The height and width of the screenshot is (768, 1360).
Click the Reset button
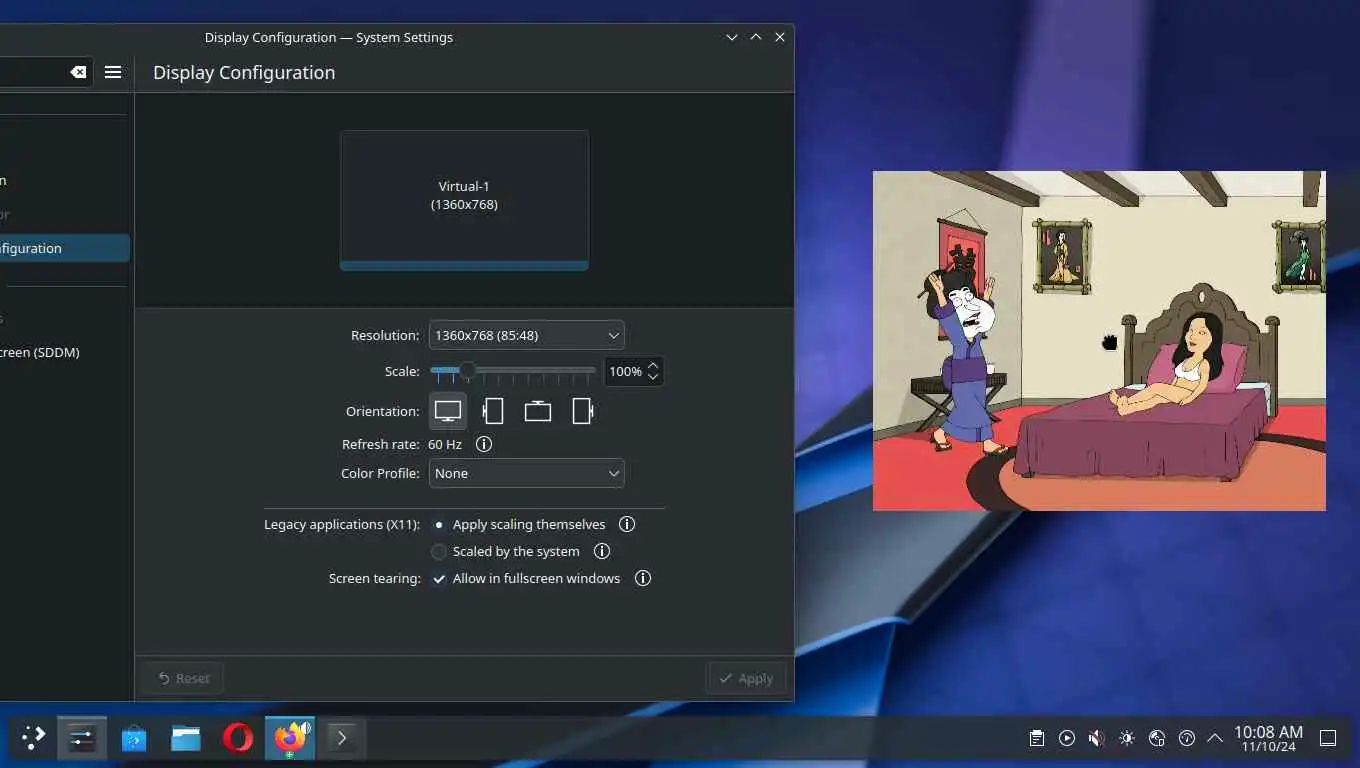pos(183,678)
